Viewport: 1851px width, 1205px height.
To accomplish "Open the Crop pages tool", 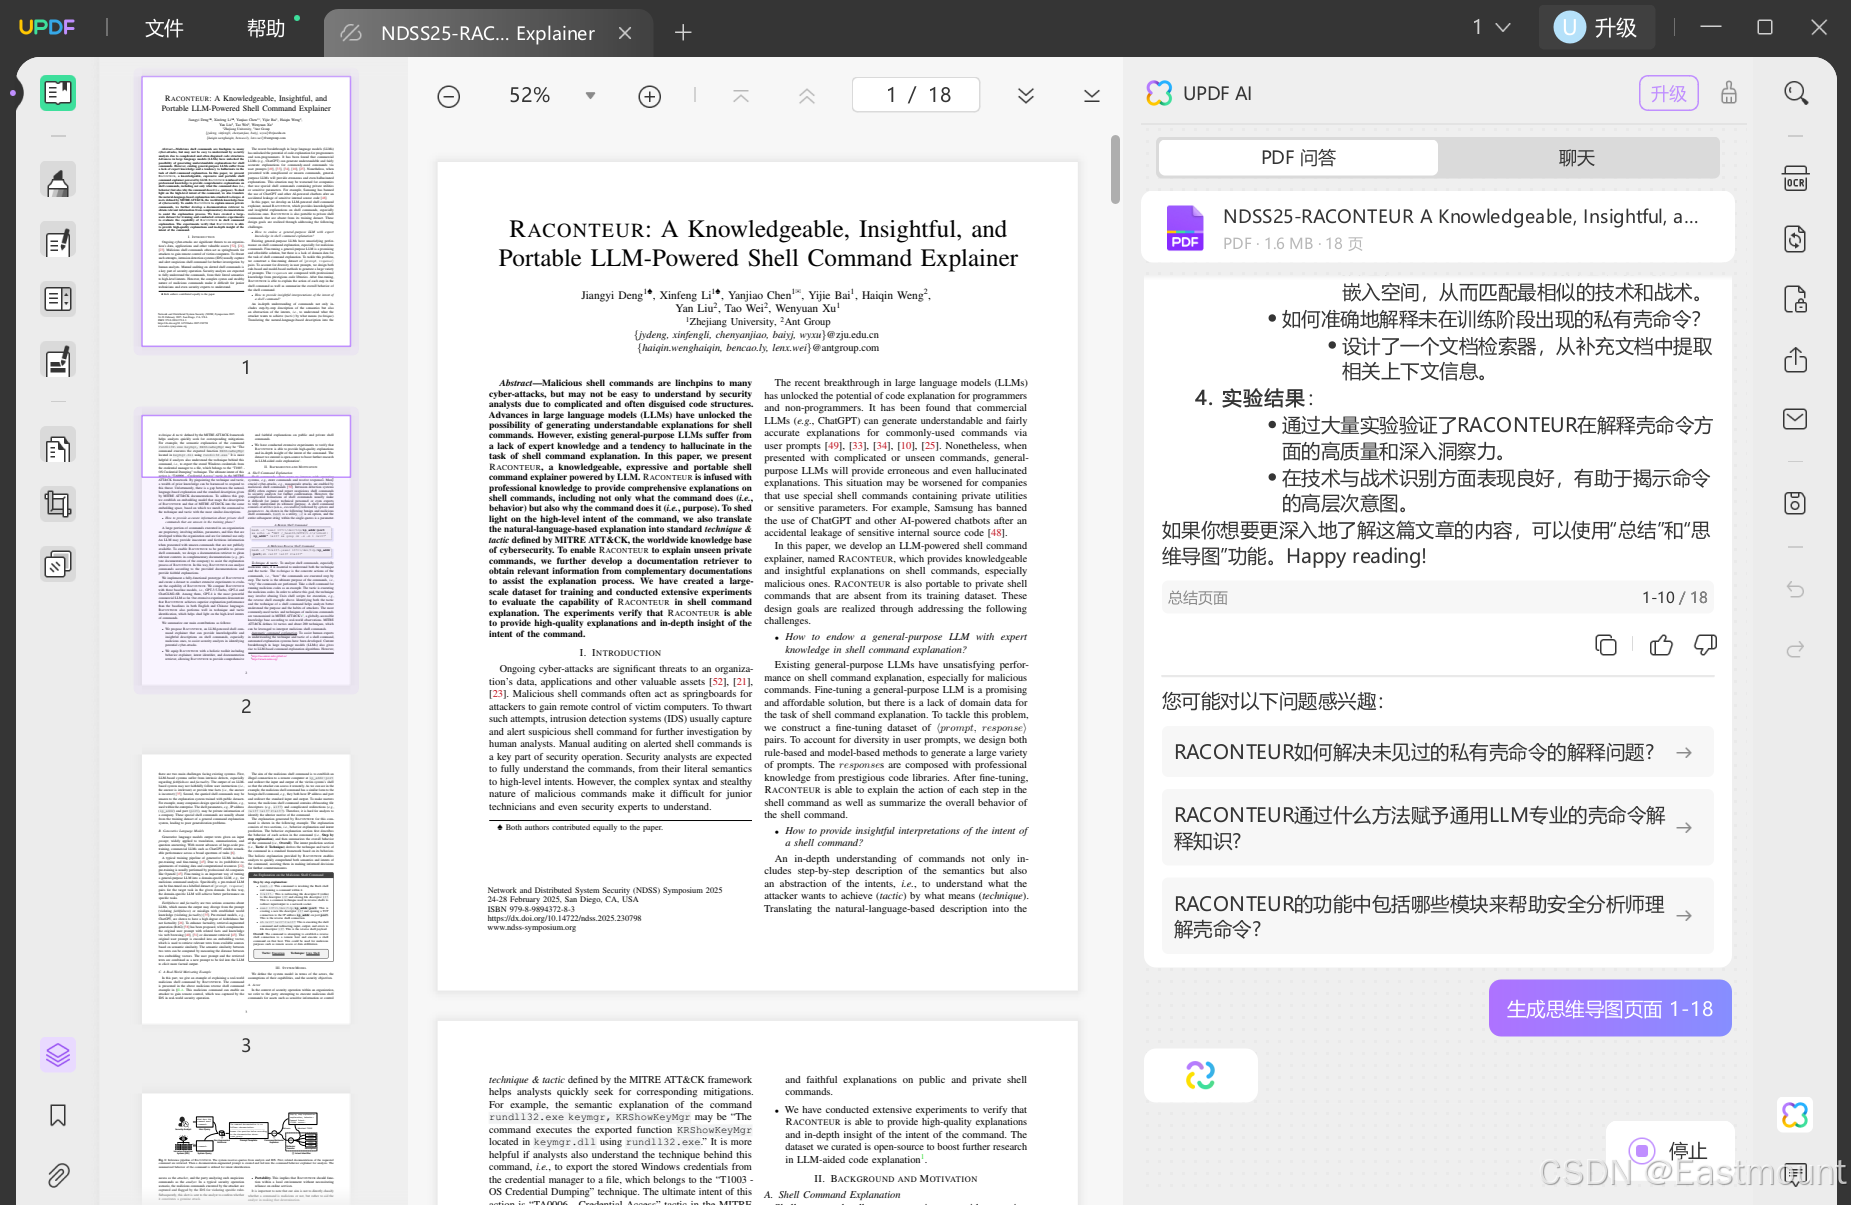I will click(58, 505).
